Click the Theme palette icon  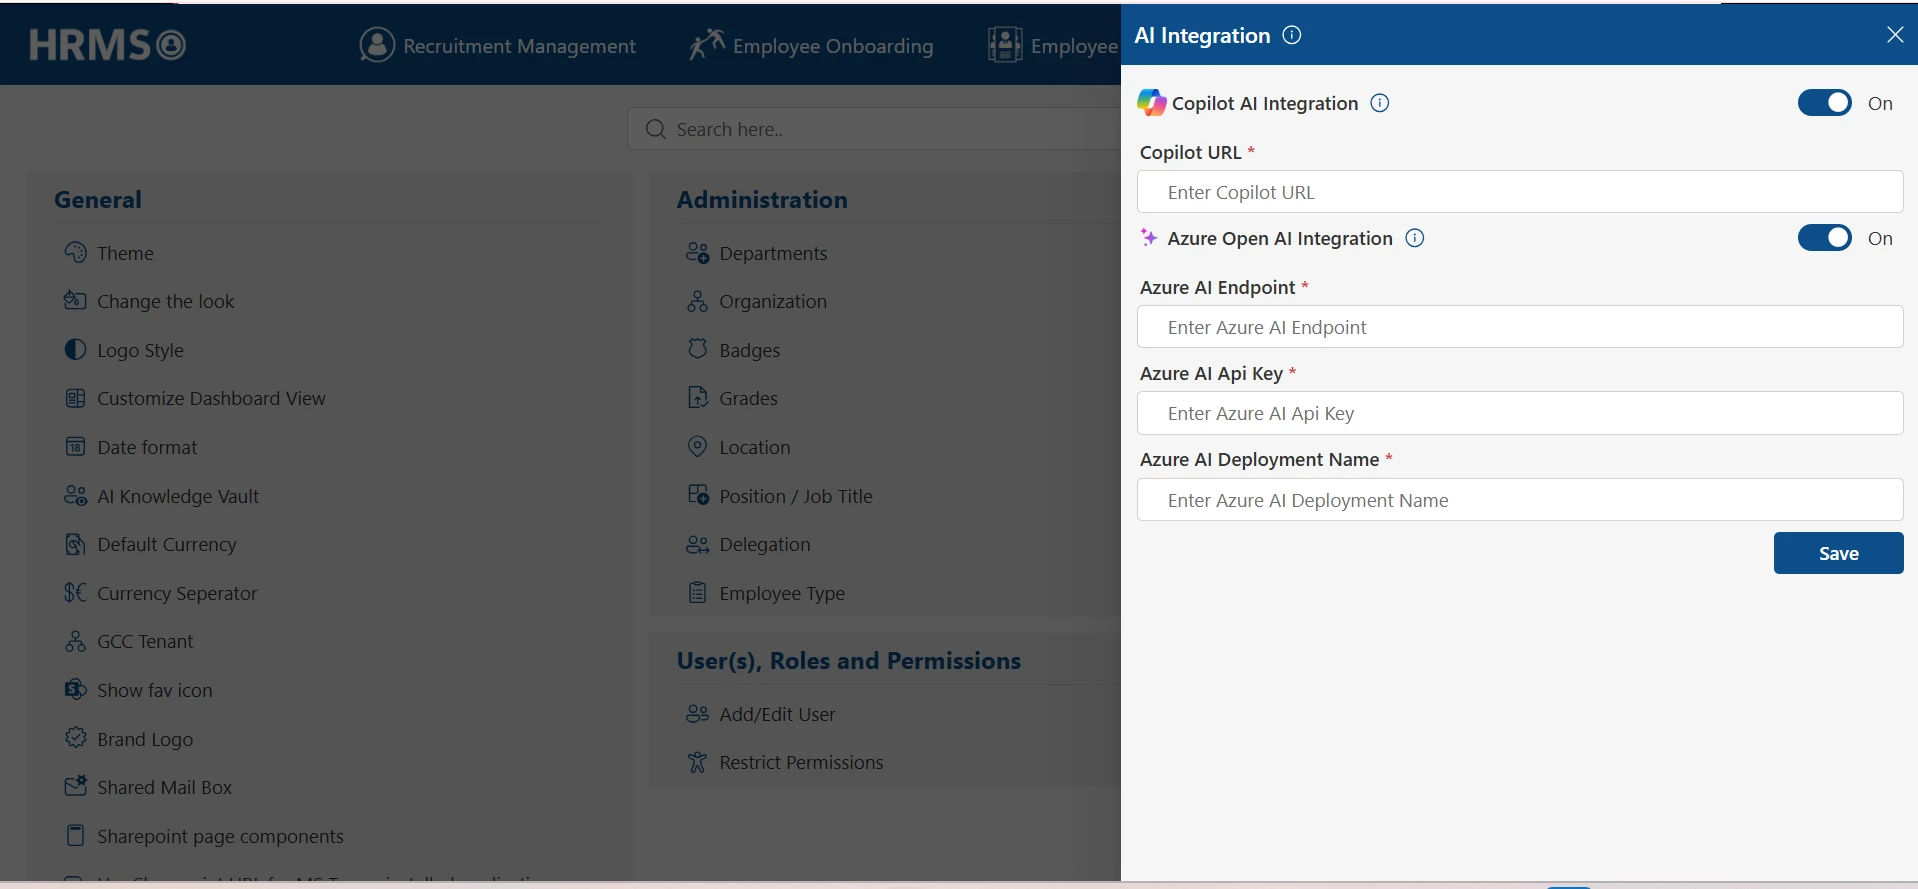click(75, 252)
